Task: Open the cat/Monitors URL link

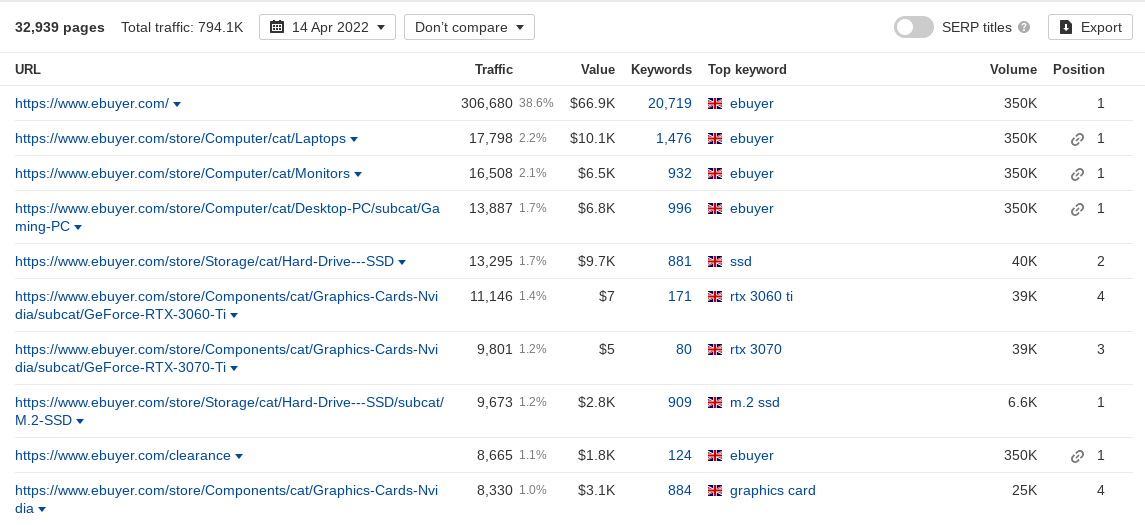Action: tap(183, 174)
